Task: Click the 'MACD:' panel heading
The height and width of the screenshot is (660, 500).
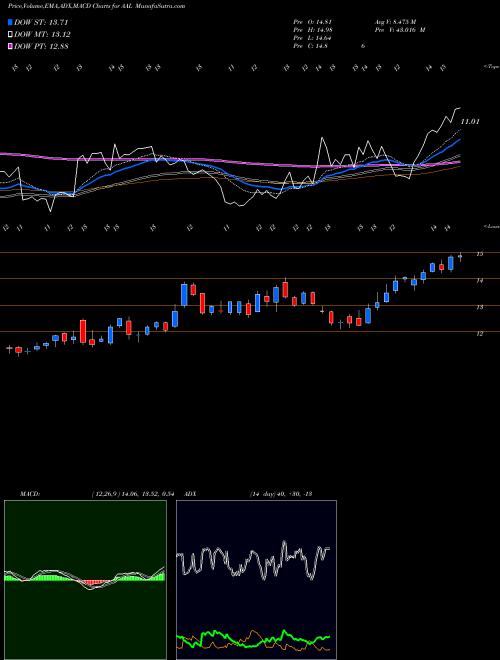Action: pos(29,494)
